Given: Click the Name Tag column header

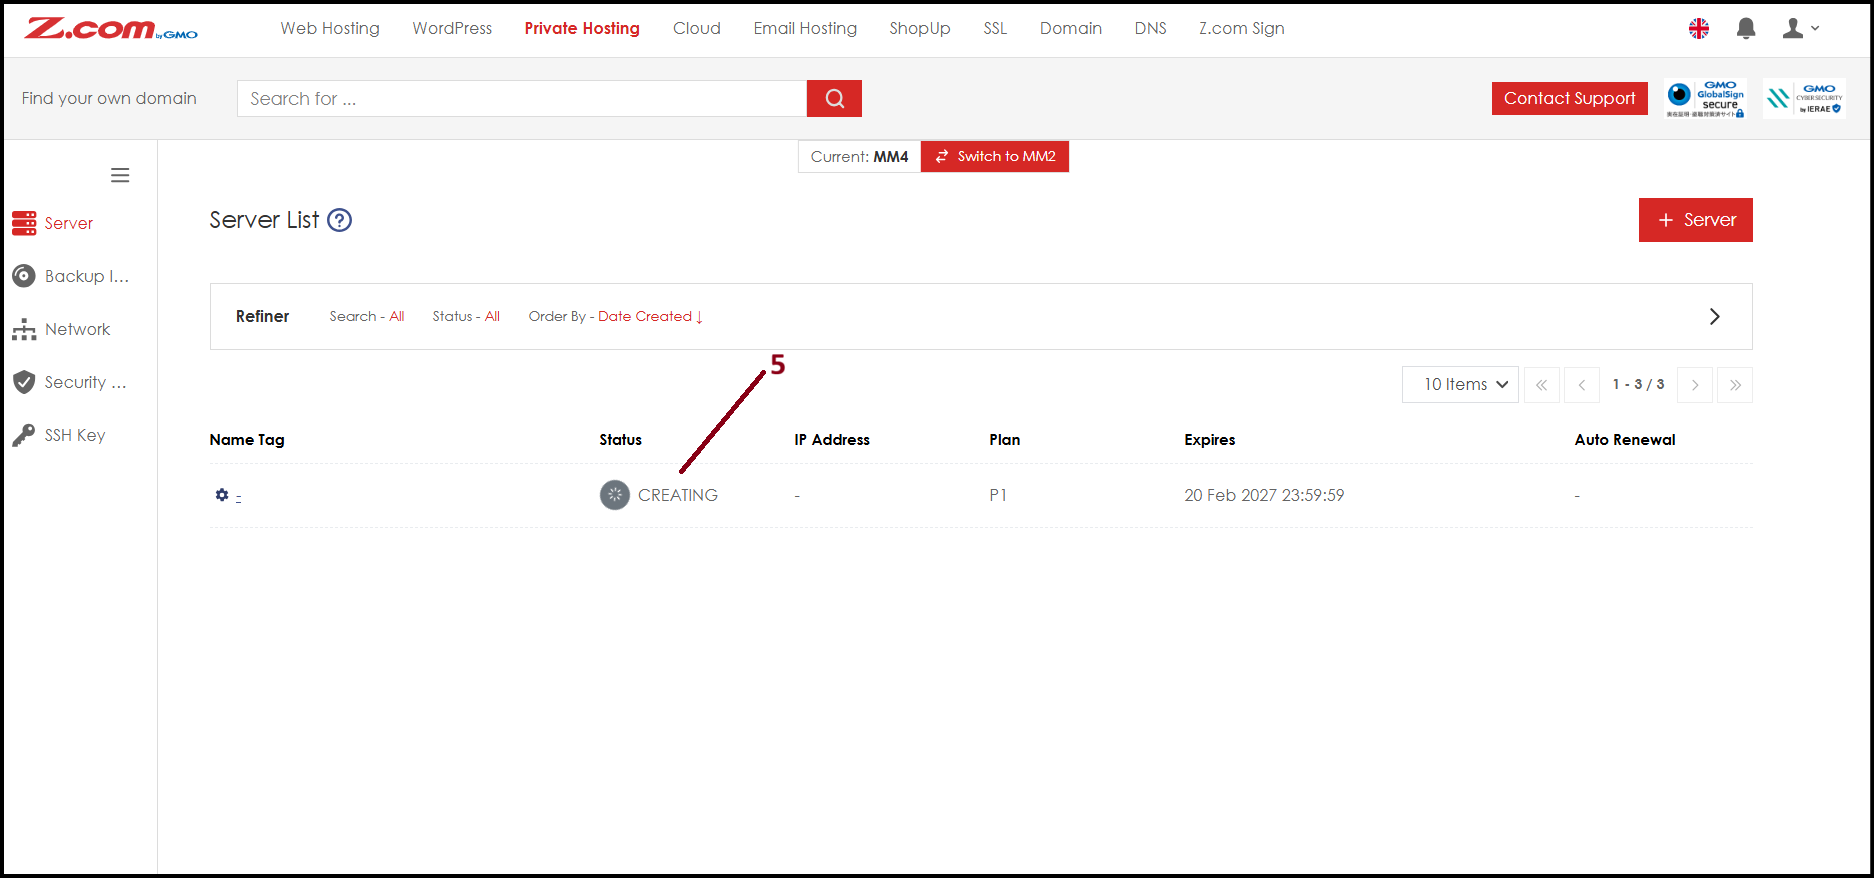Looking at the screenshot, I should pyautogui.click(x=247, y=440).
